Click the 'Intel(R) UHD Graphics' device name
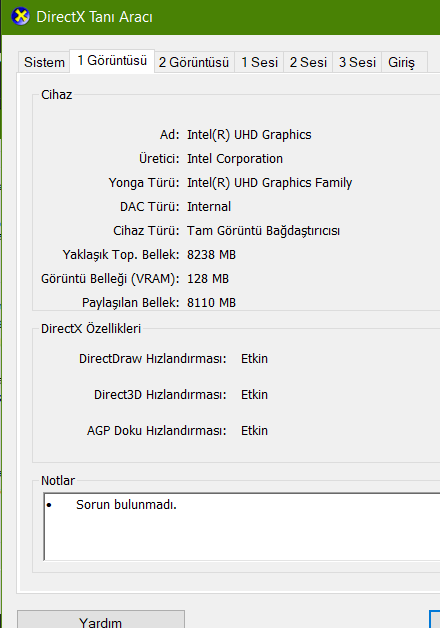This screenshot has height=628, width=440. click(x=249, y=135)
